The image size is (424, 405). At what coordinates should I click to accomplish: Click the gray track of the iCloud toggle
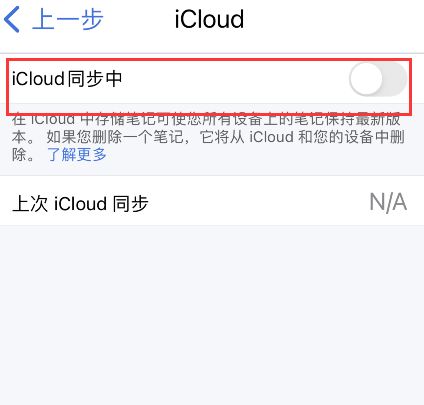pyautogui.click(x=395, y=79)
